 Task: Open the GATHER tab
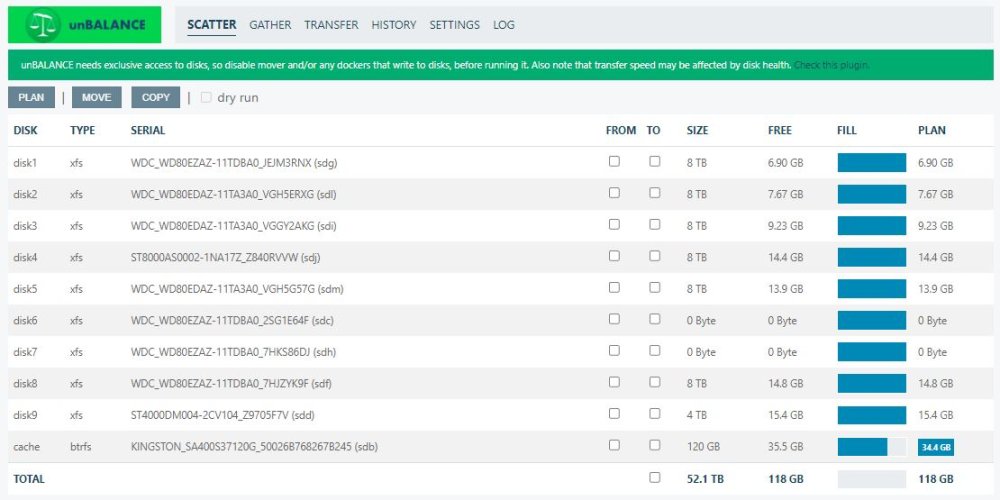pyautogui.click(x=270, y=25)
